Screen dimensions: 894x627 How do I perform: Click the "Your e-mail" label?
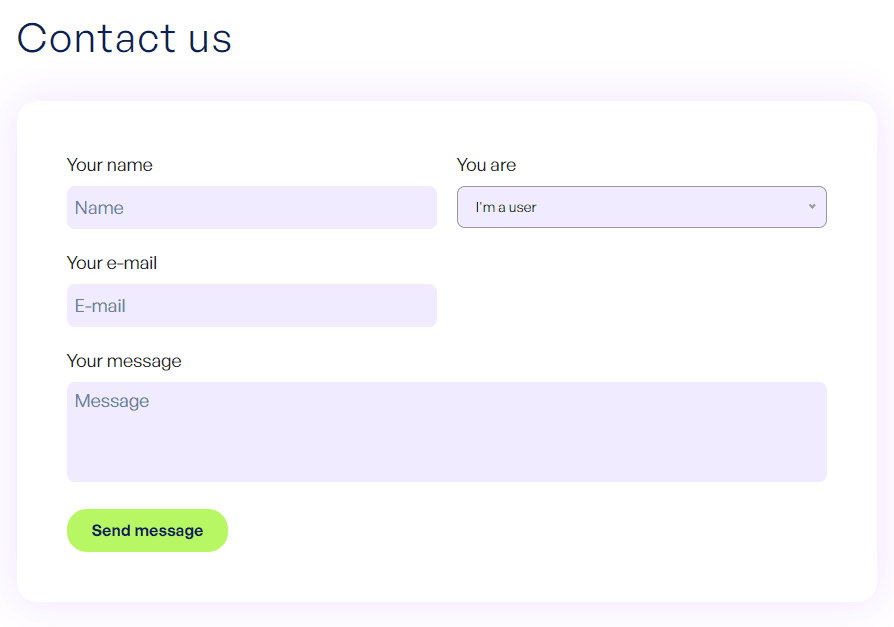(112, 263)
